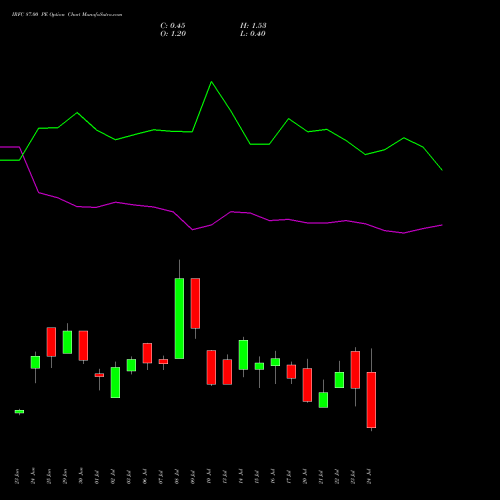This screenshot has width=500, height=500.
Task: Click the open value 'O: 1.20'
Action: point(173,34)
